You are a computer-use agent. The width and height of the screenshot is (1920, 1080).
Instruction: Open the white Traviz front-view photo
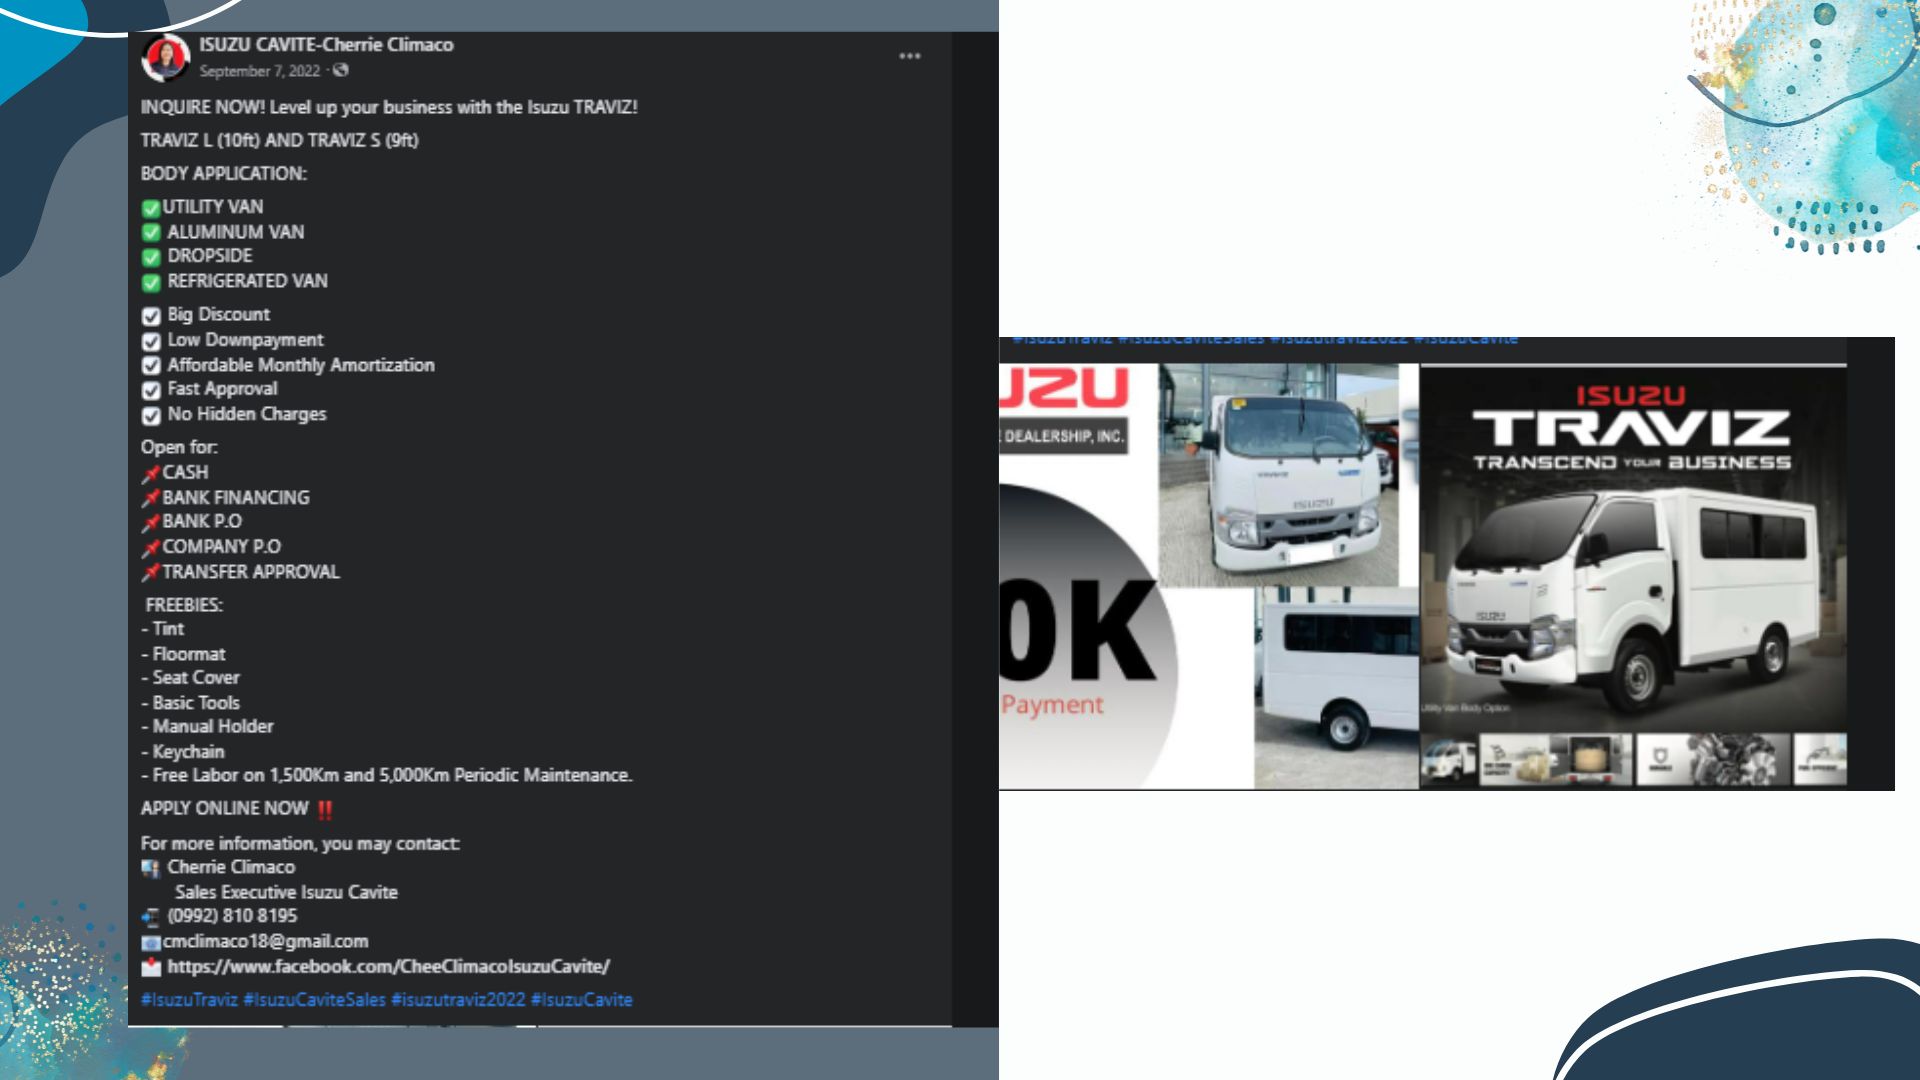pyautogui.click(x=1278, y=475)
